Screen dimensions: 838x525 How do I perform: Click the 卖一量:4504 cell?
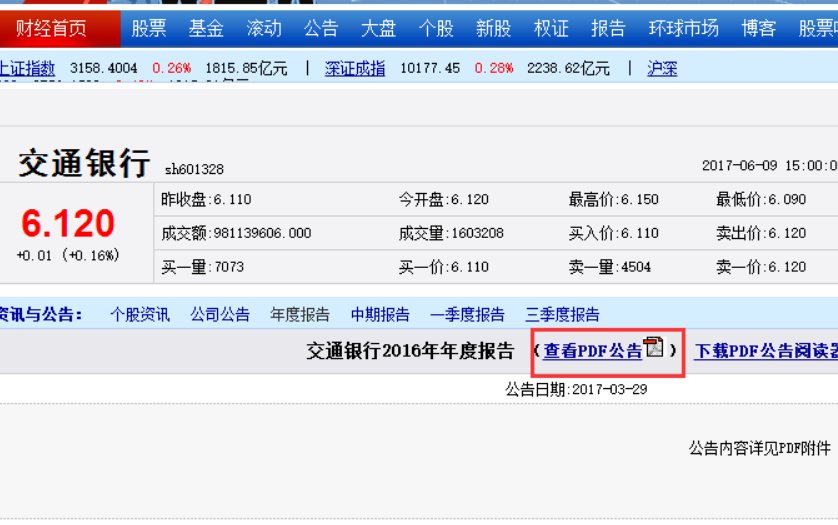(x=609, y=267)
